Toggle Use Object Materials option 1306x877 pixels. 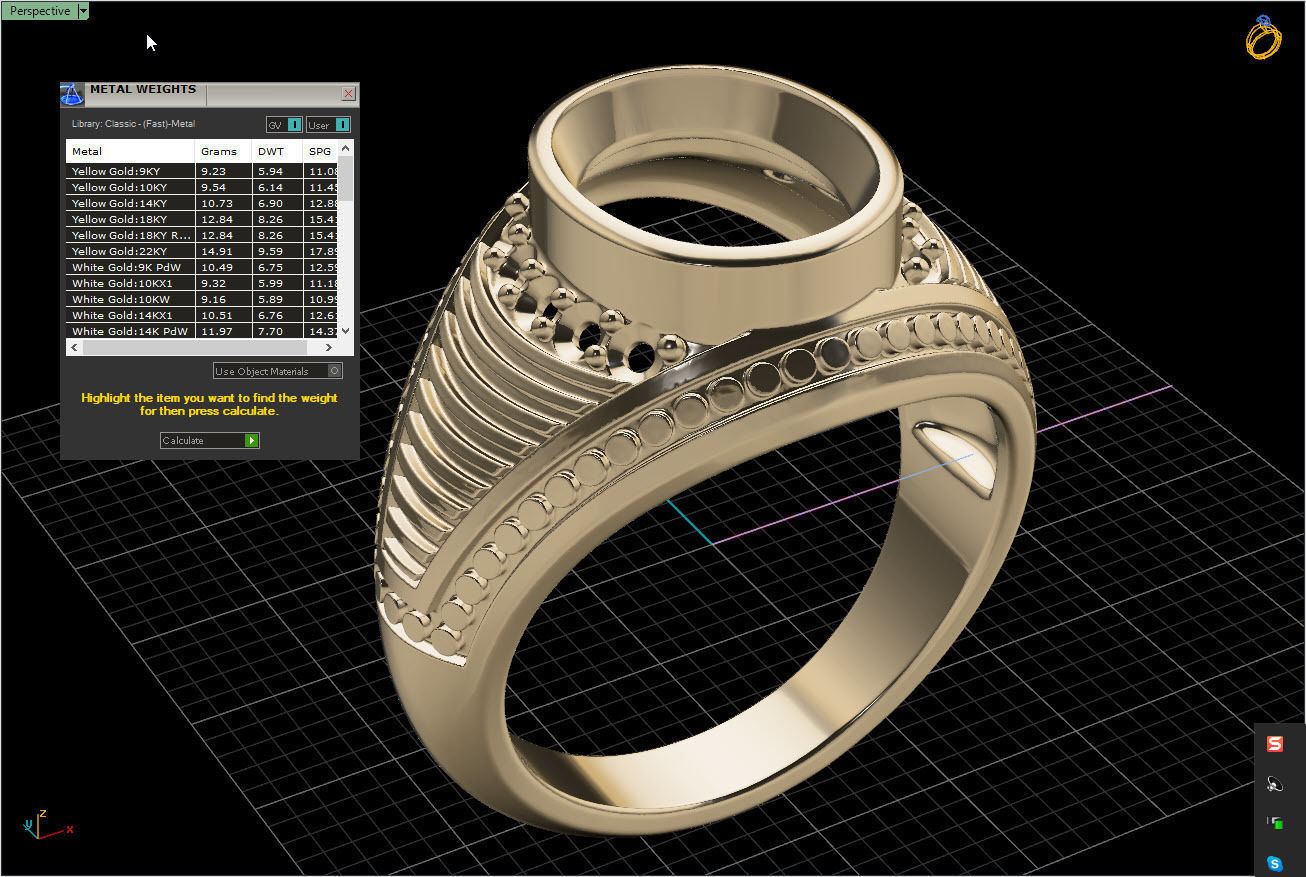tap(278, 371)
